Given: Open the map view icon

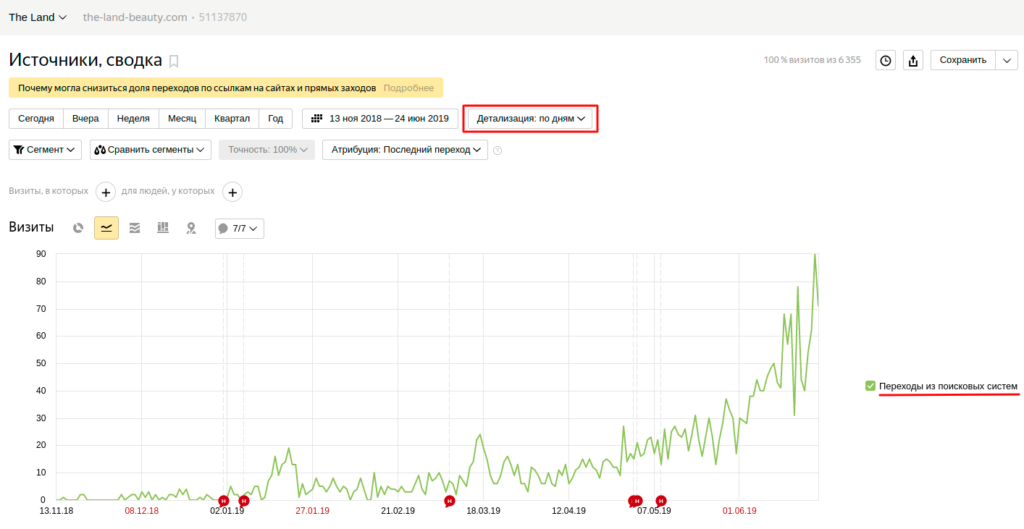Looking at the screenshot, I should [191, 228].
